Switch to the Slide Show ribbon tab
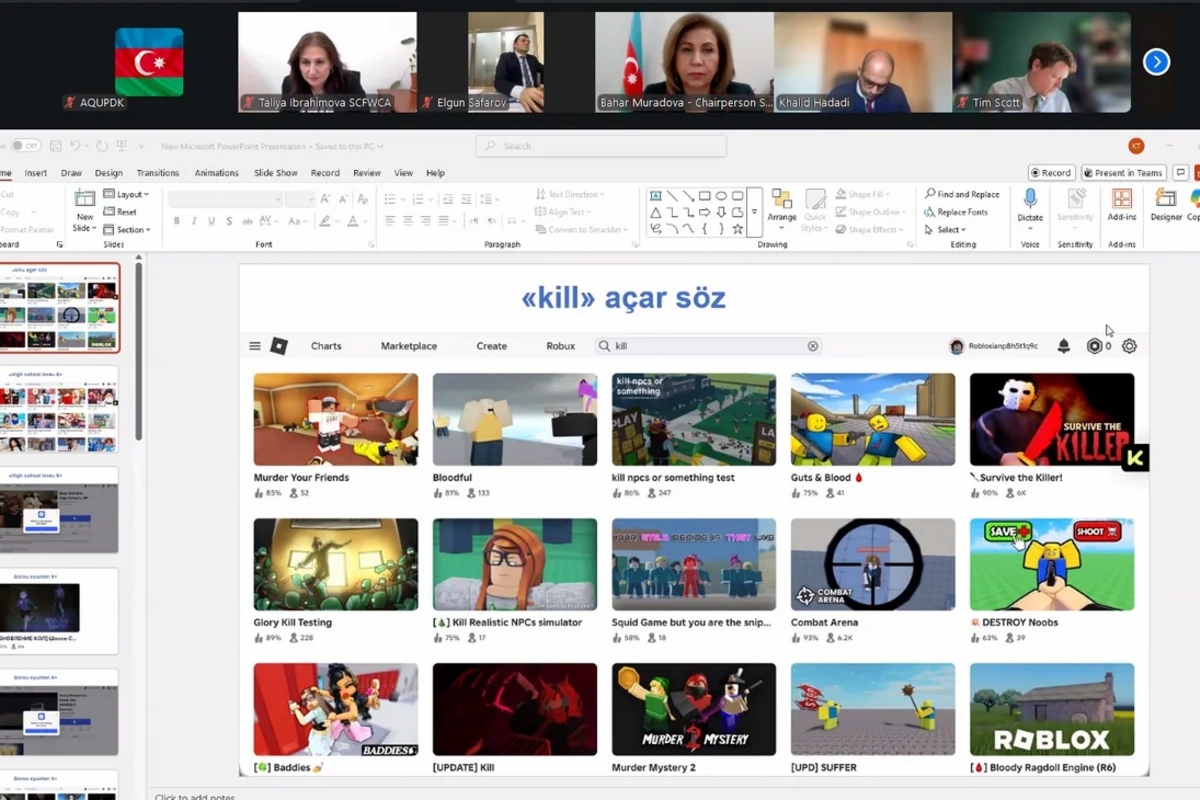The width and height of the screenshot is (1200, 800). [275, 172]
